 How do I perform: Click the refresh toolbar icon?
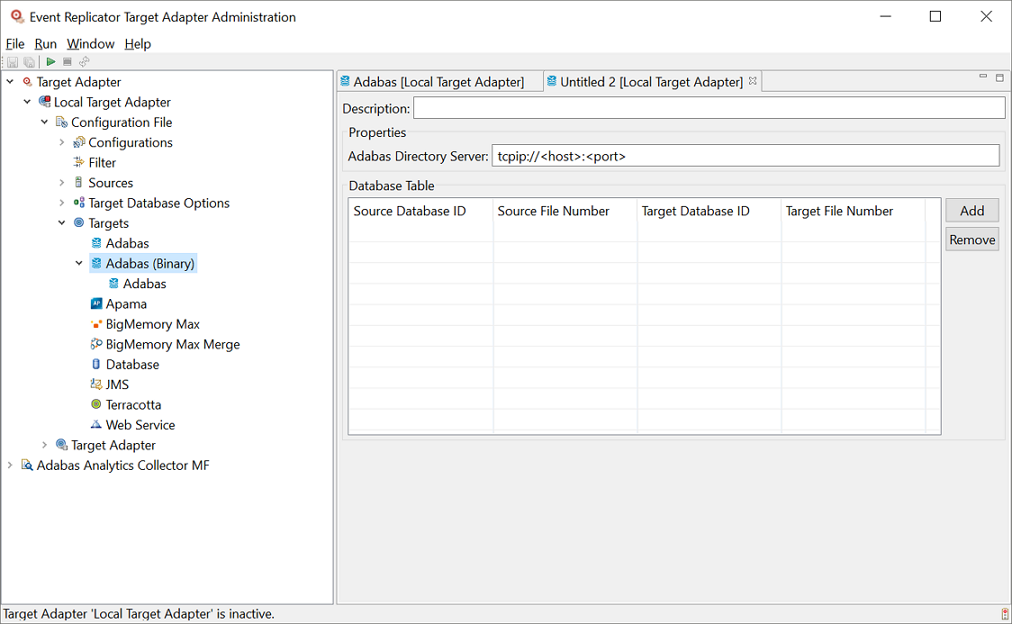point(84,61)
